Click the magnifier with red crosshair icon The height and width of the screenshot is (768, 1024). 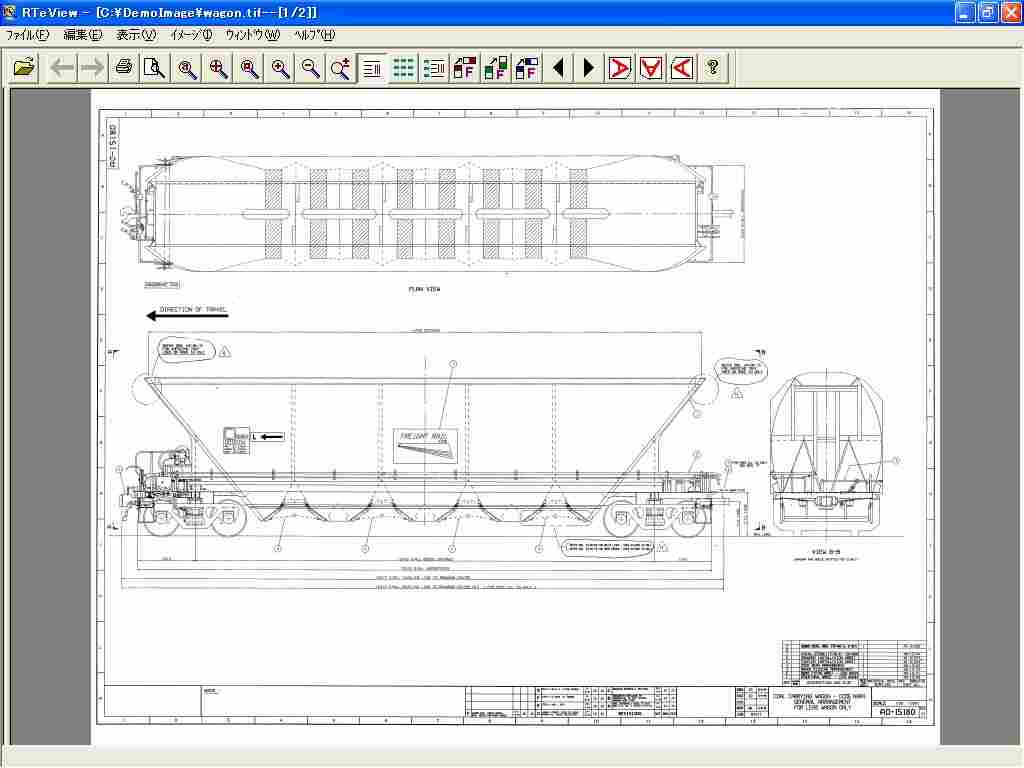click(218, 67)
